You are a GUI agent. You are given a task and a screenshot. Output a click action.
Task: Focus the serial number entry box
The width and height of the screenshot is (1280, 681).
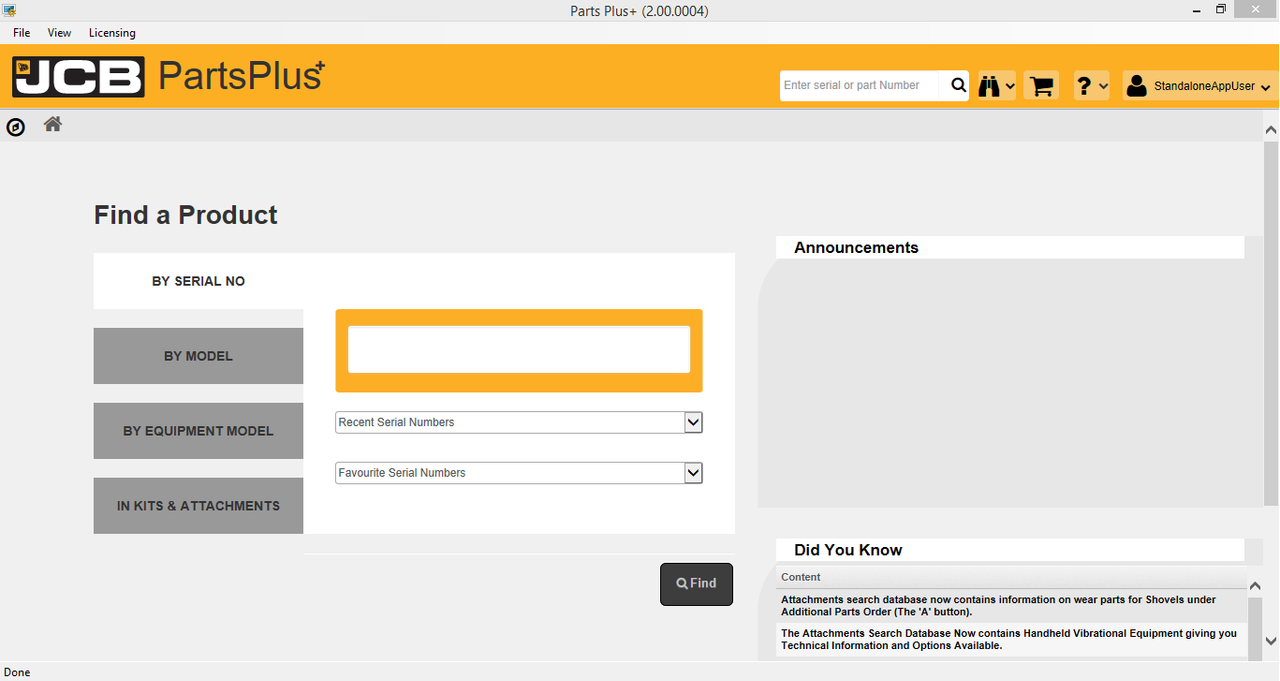519,350
